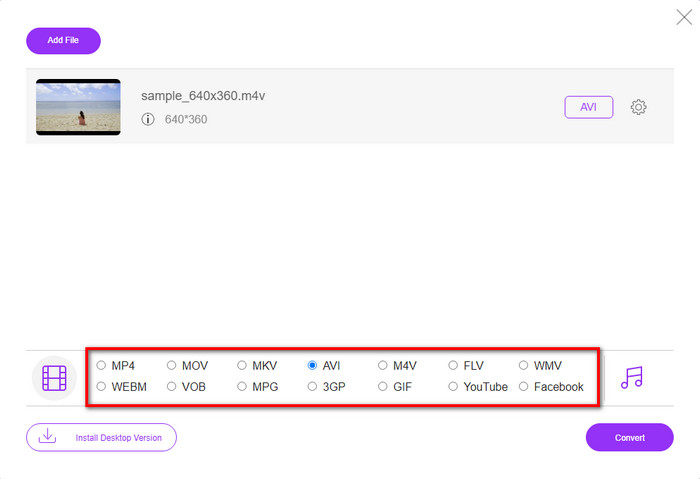Pick the 3GP format option

coord(312,386)
